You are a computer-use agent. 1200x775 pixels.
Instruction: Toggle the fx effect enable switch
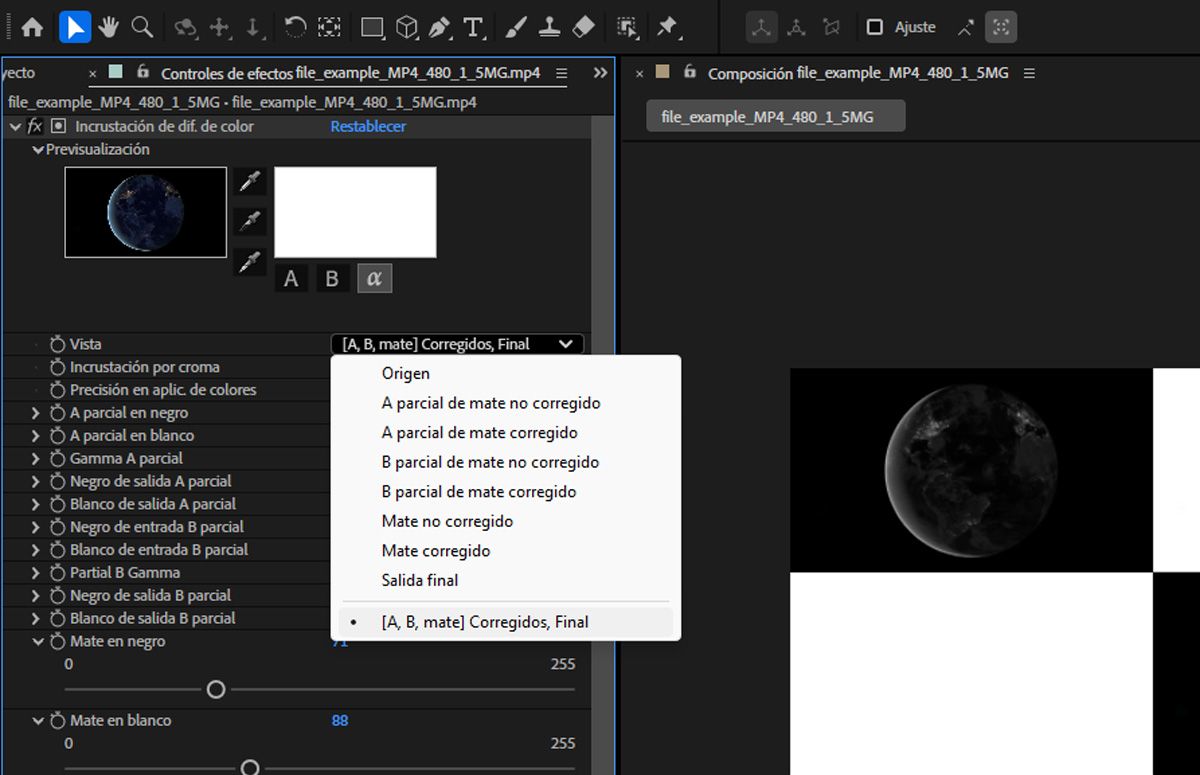tap(35, 127)
